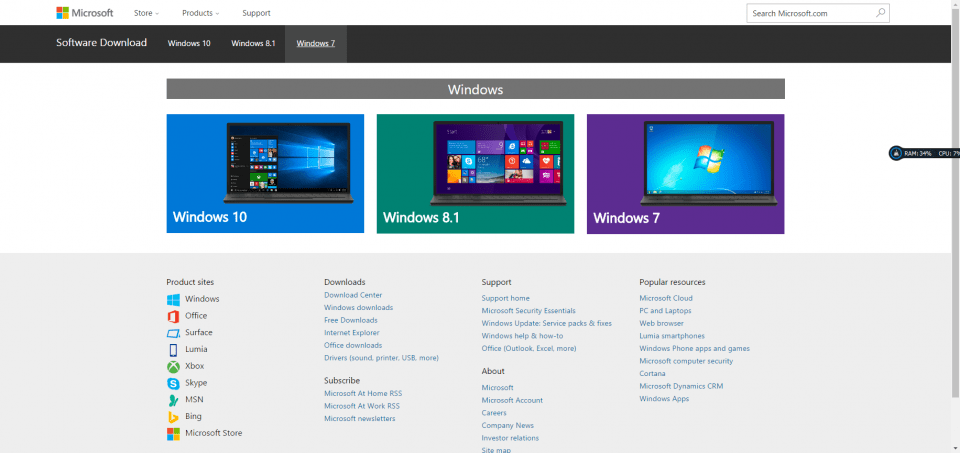This screenshot has height=453, width=960.
Task: Open Microsoft At Work RSS
Action: point(362,406)
